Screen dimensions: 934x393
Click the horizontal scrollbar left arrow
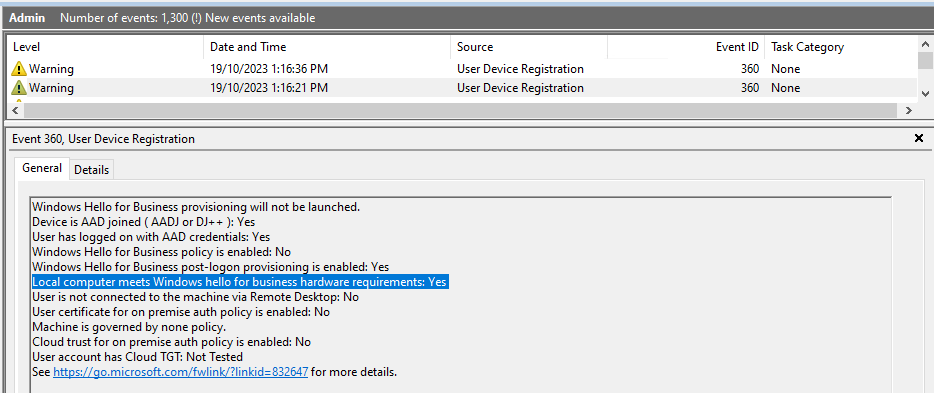[x=15, y=111]
